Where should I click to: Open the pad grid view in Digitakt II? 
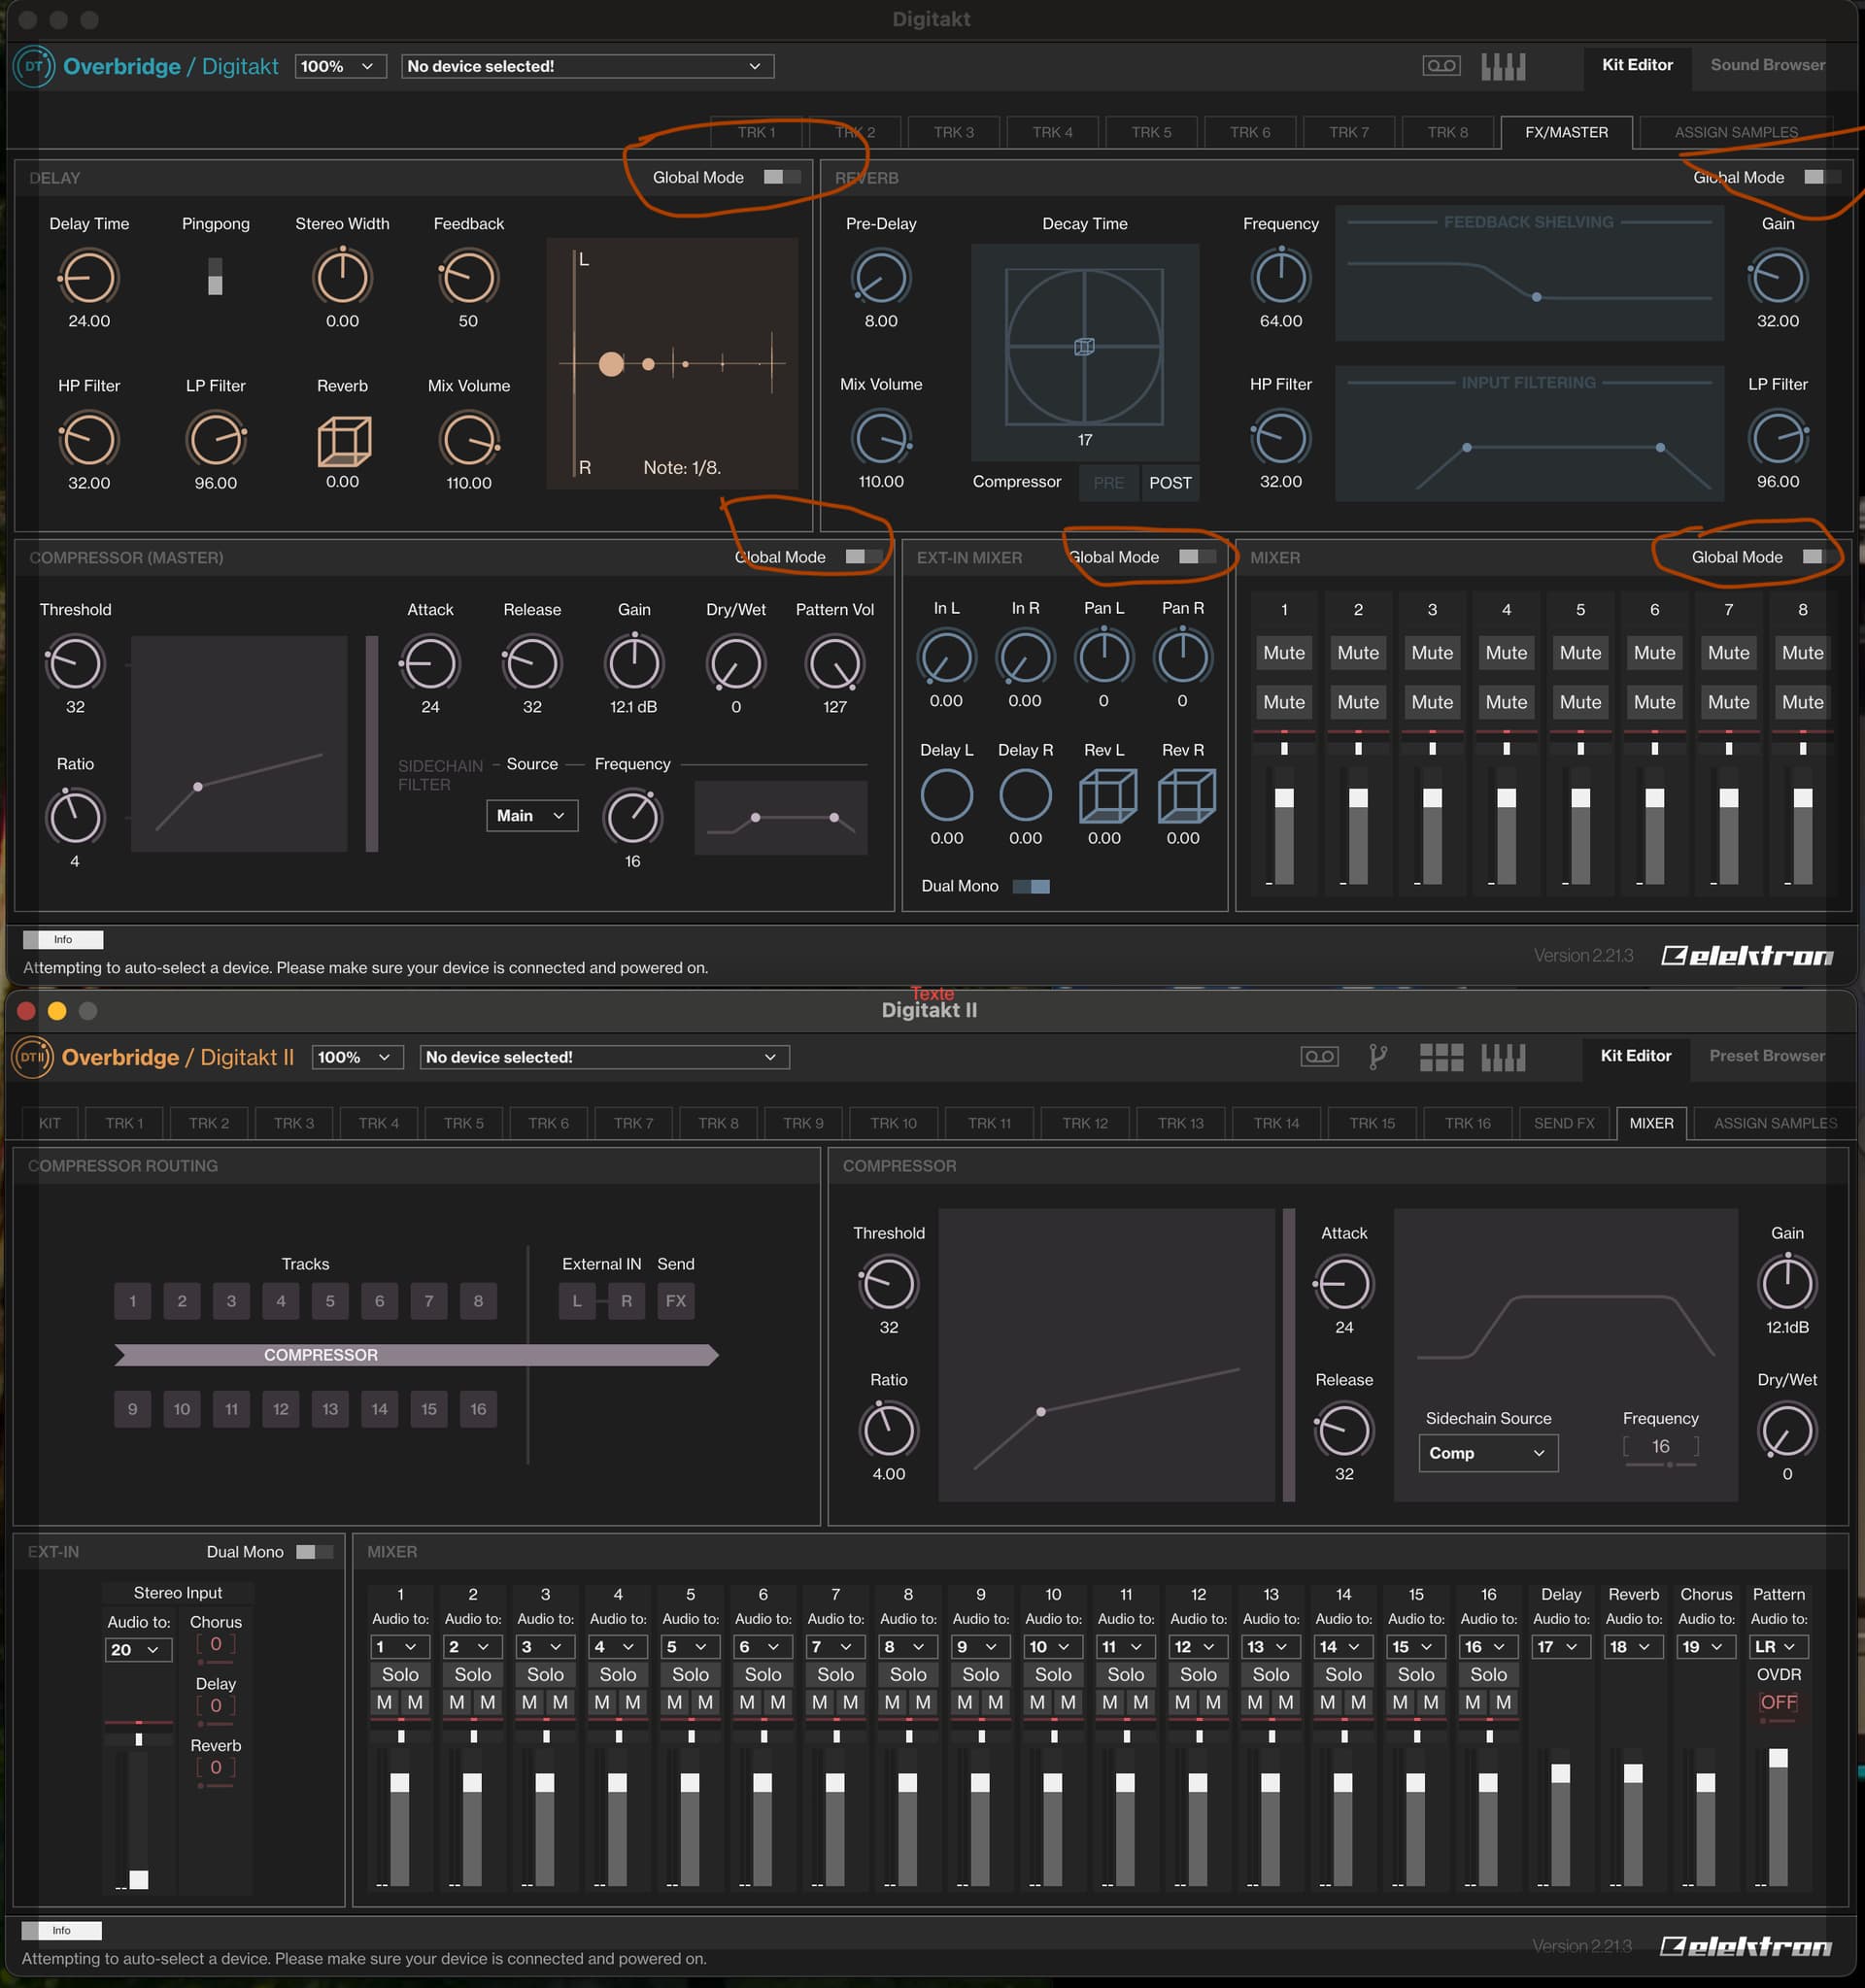pos(1441,1057)
